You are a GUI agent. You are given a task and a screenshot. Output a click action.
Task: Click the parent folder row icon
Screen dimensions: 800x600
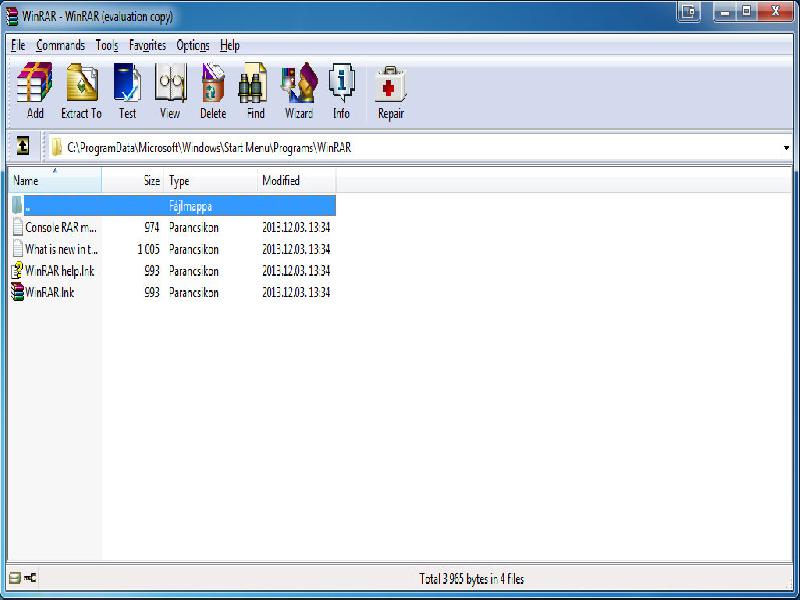[x=17, y=205]
